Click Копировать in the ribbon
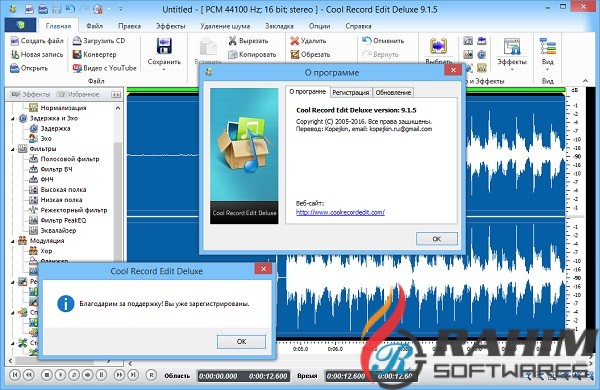The width and height of the screenshot is (600, 390). click(252, 54)
